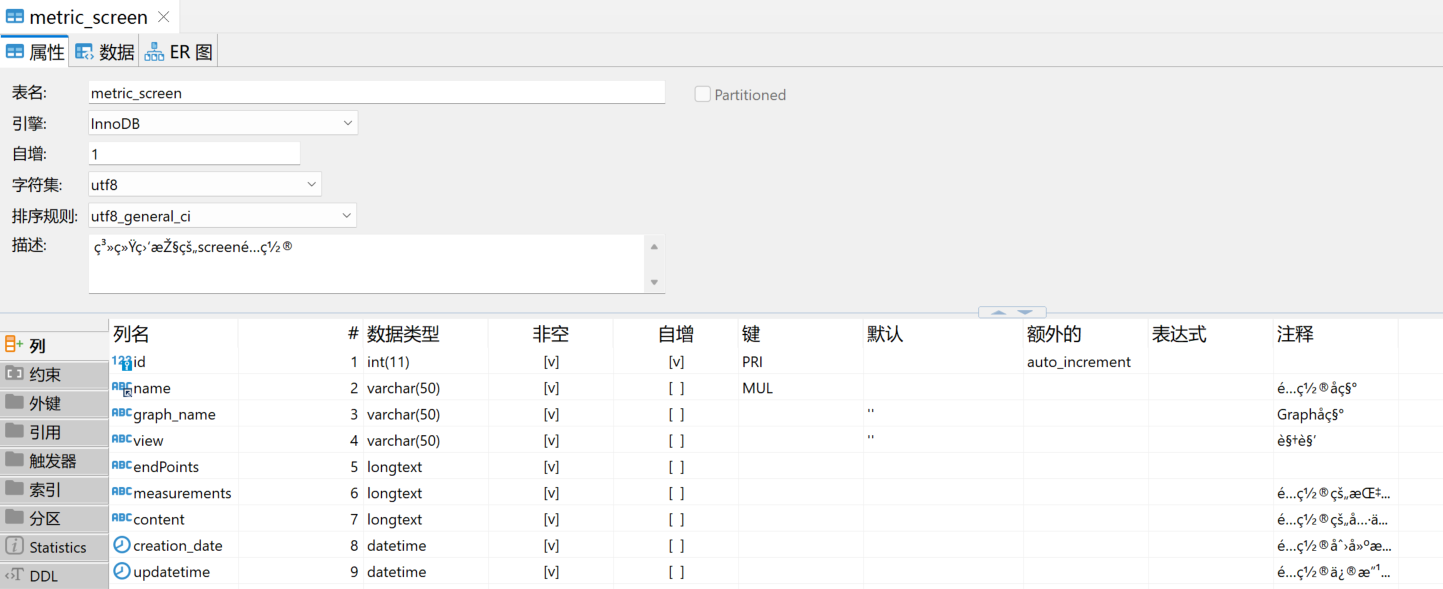Toggle the Partitioned checkbox
The height and width of the screenshot is (589, 1443).
[703, 94]
